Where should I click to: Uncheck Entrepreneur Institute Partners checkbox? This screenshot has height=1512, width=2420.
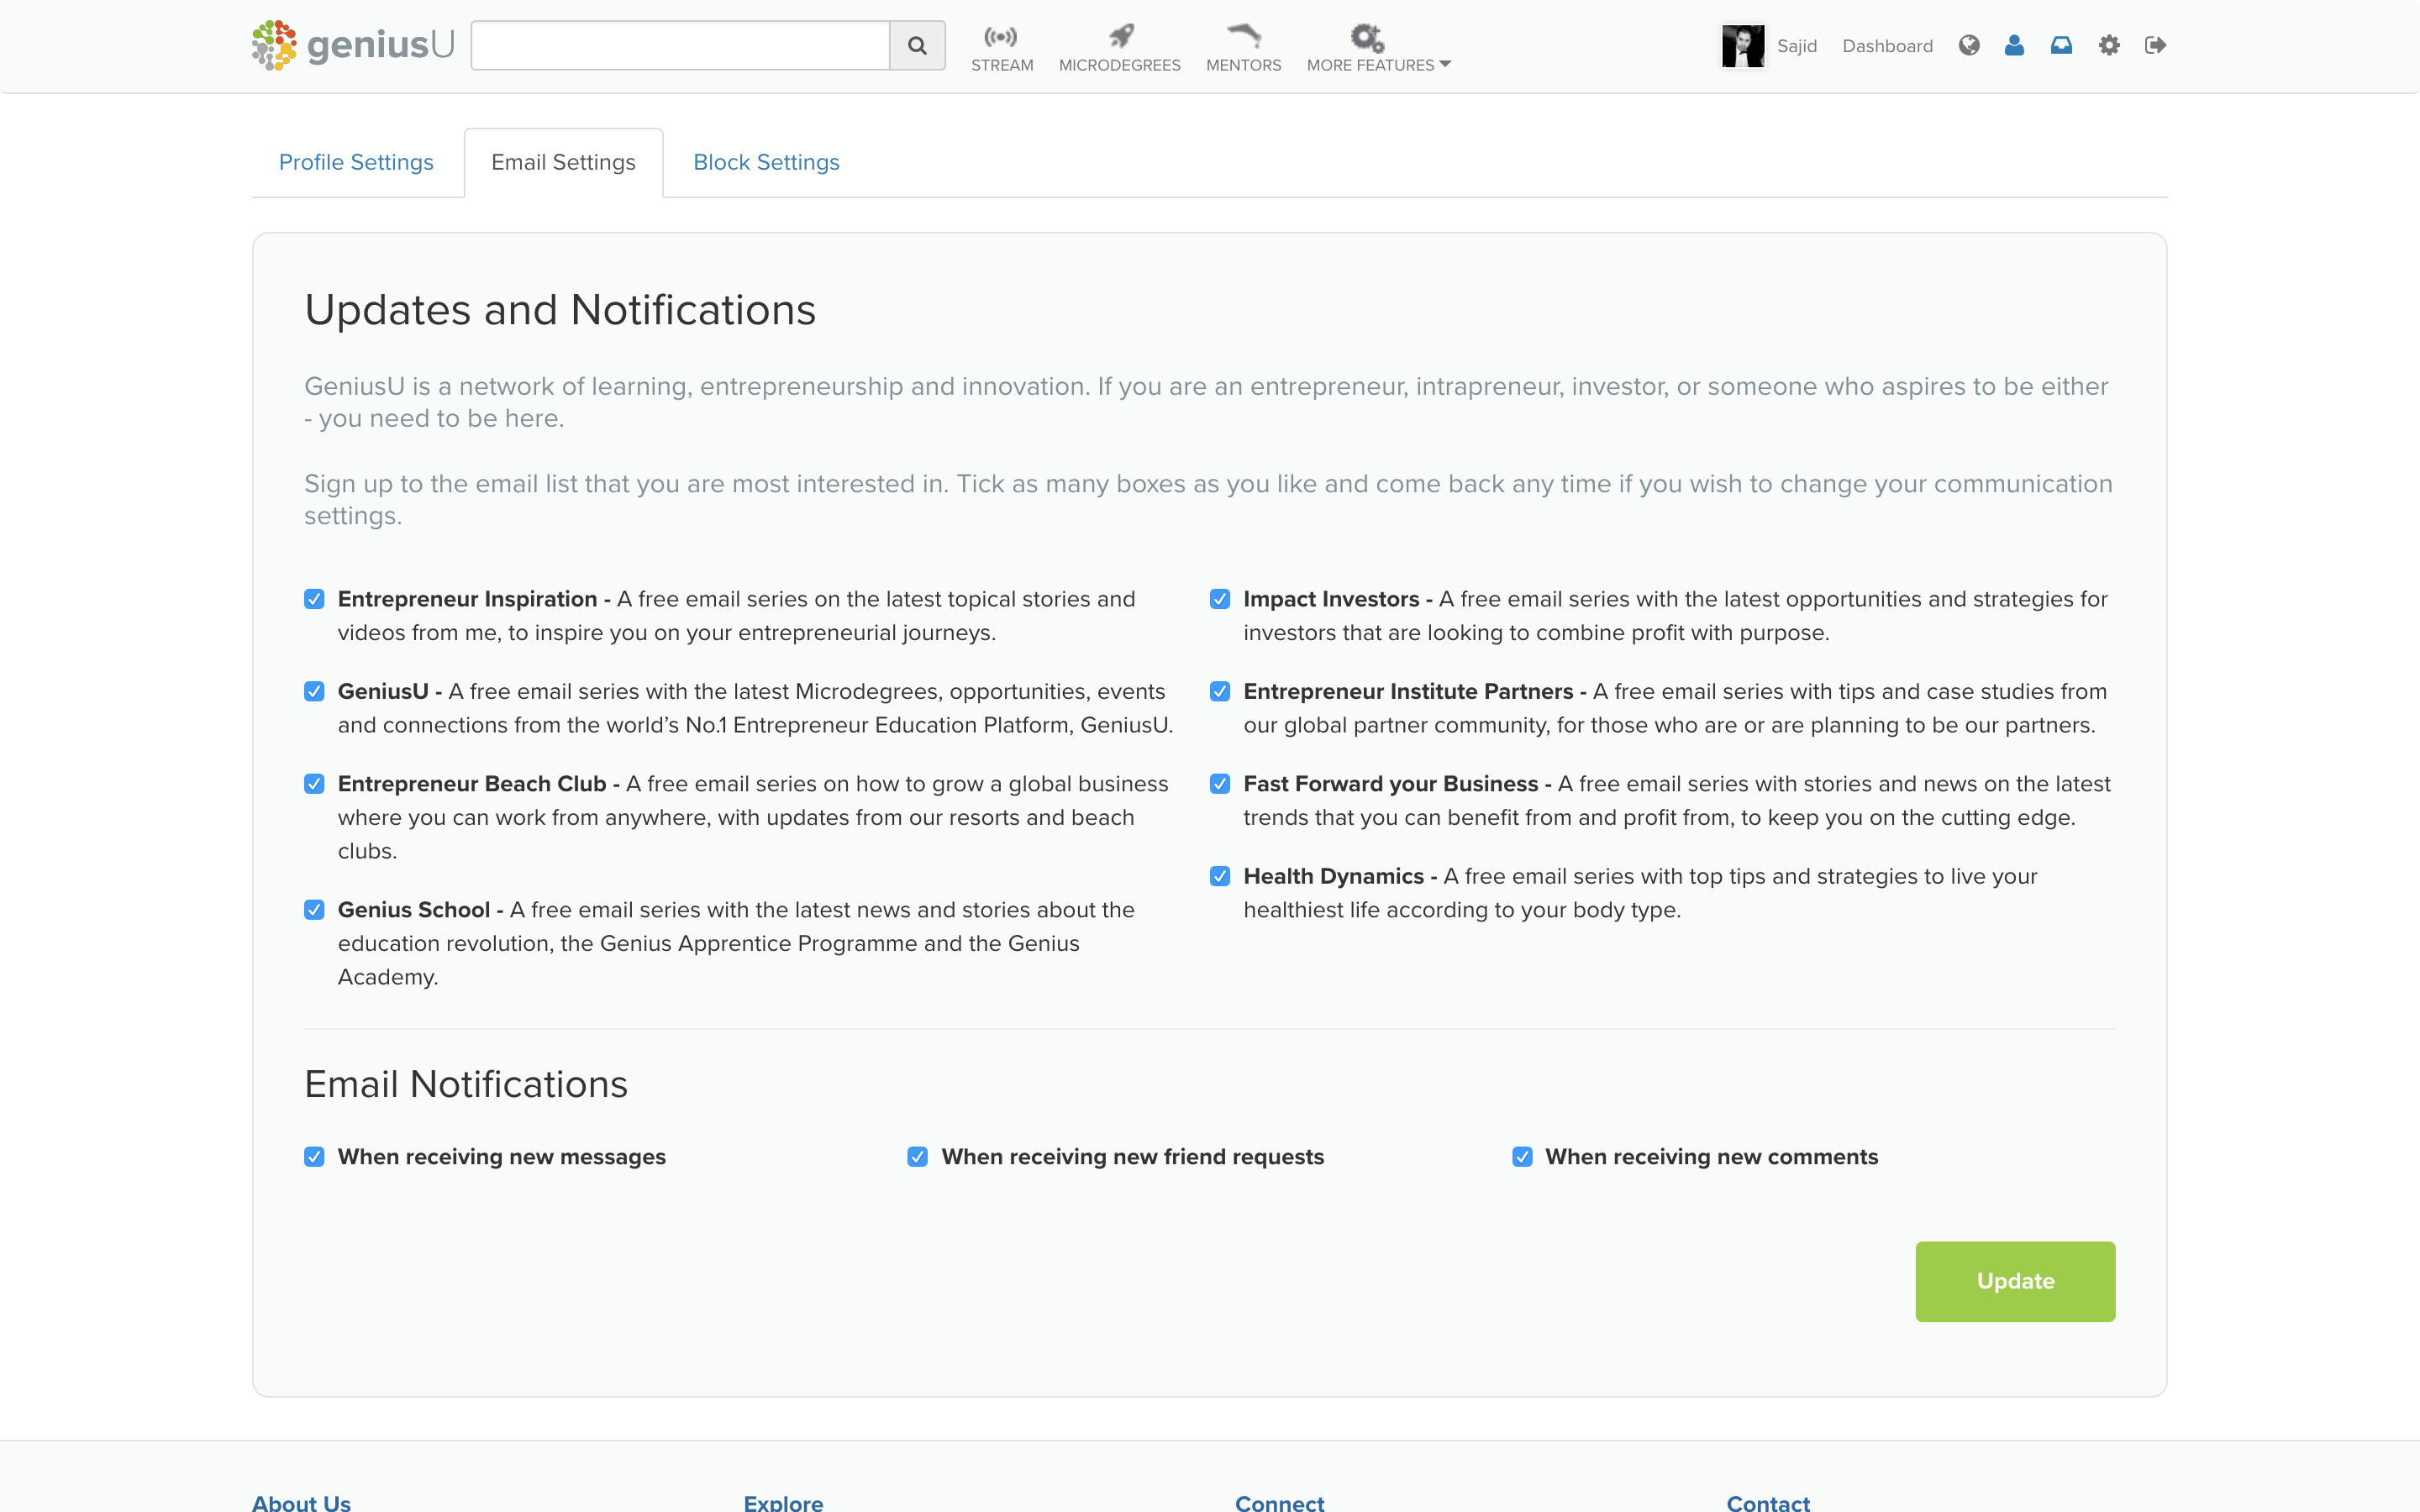[1220, 691]
